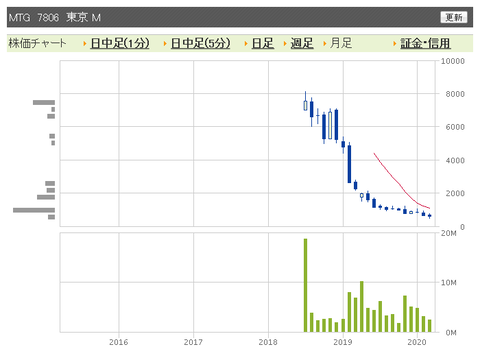
Task: Click the 2020 x-axis label
Action: coord(417,342)
